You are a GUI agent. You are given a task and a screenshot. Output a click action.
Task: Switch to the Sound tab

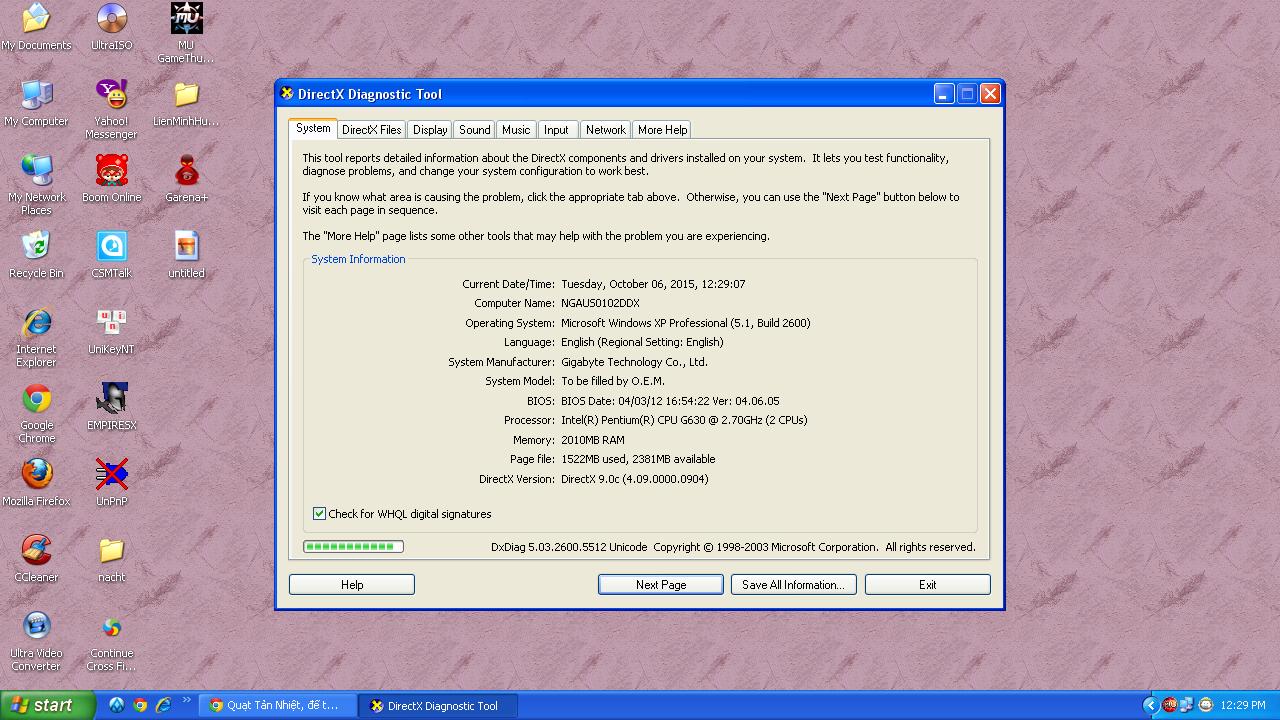pos(475,130)
